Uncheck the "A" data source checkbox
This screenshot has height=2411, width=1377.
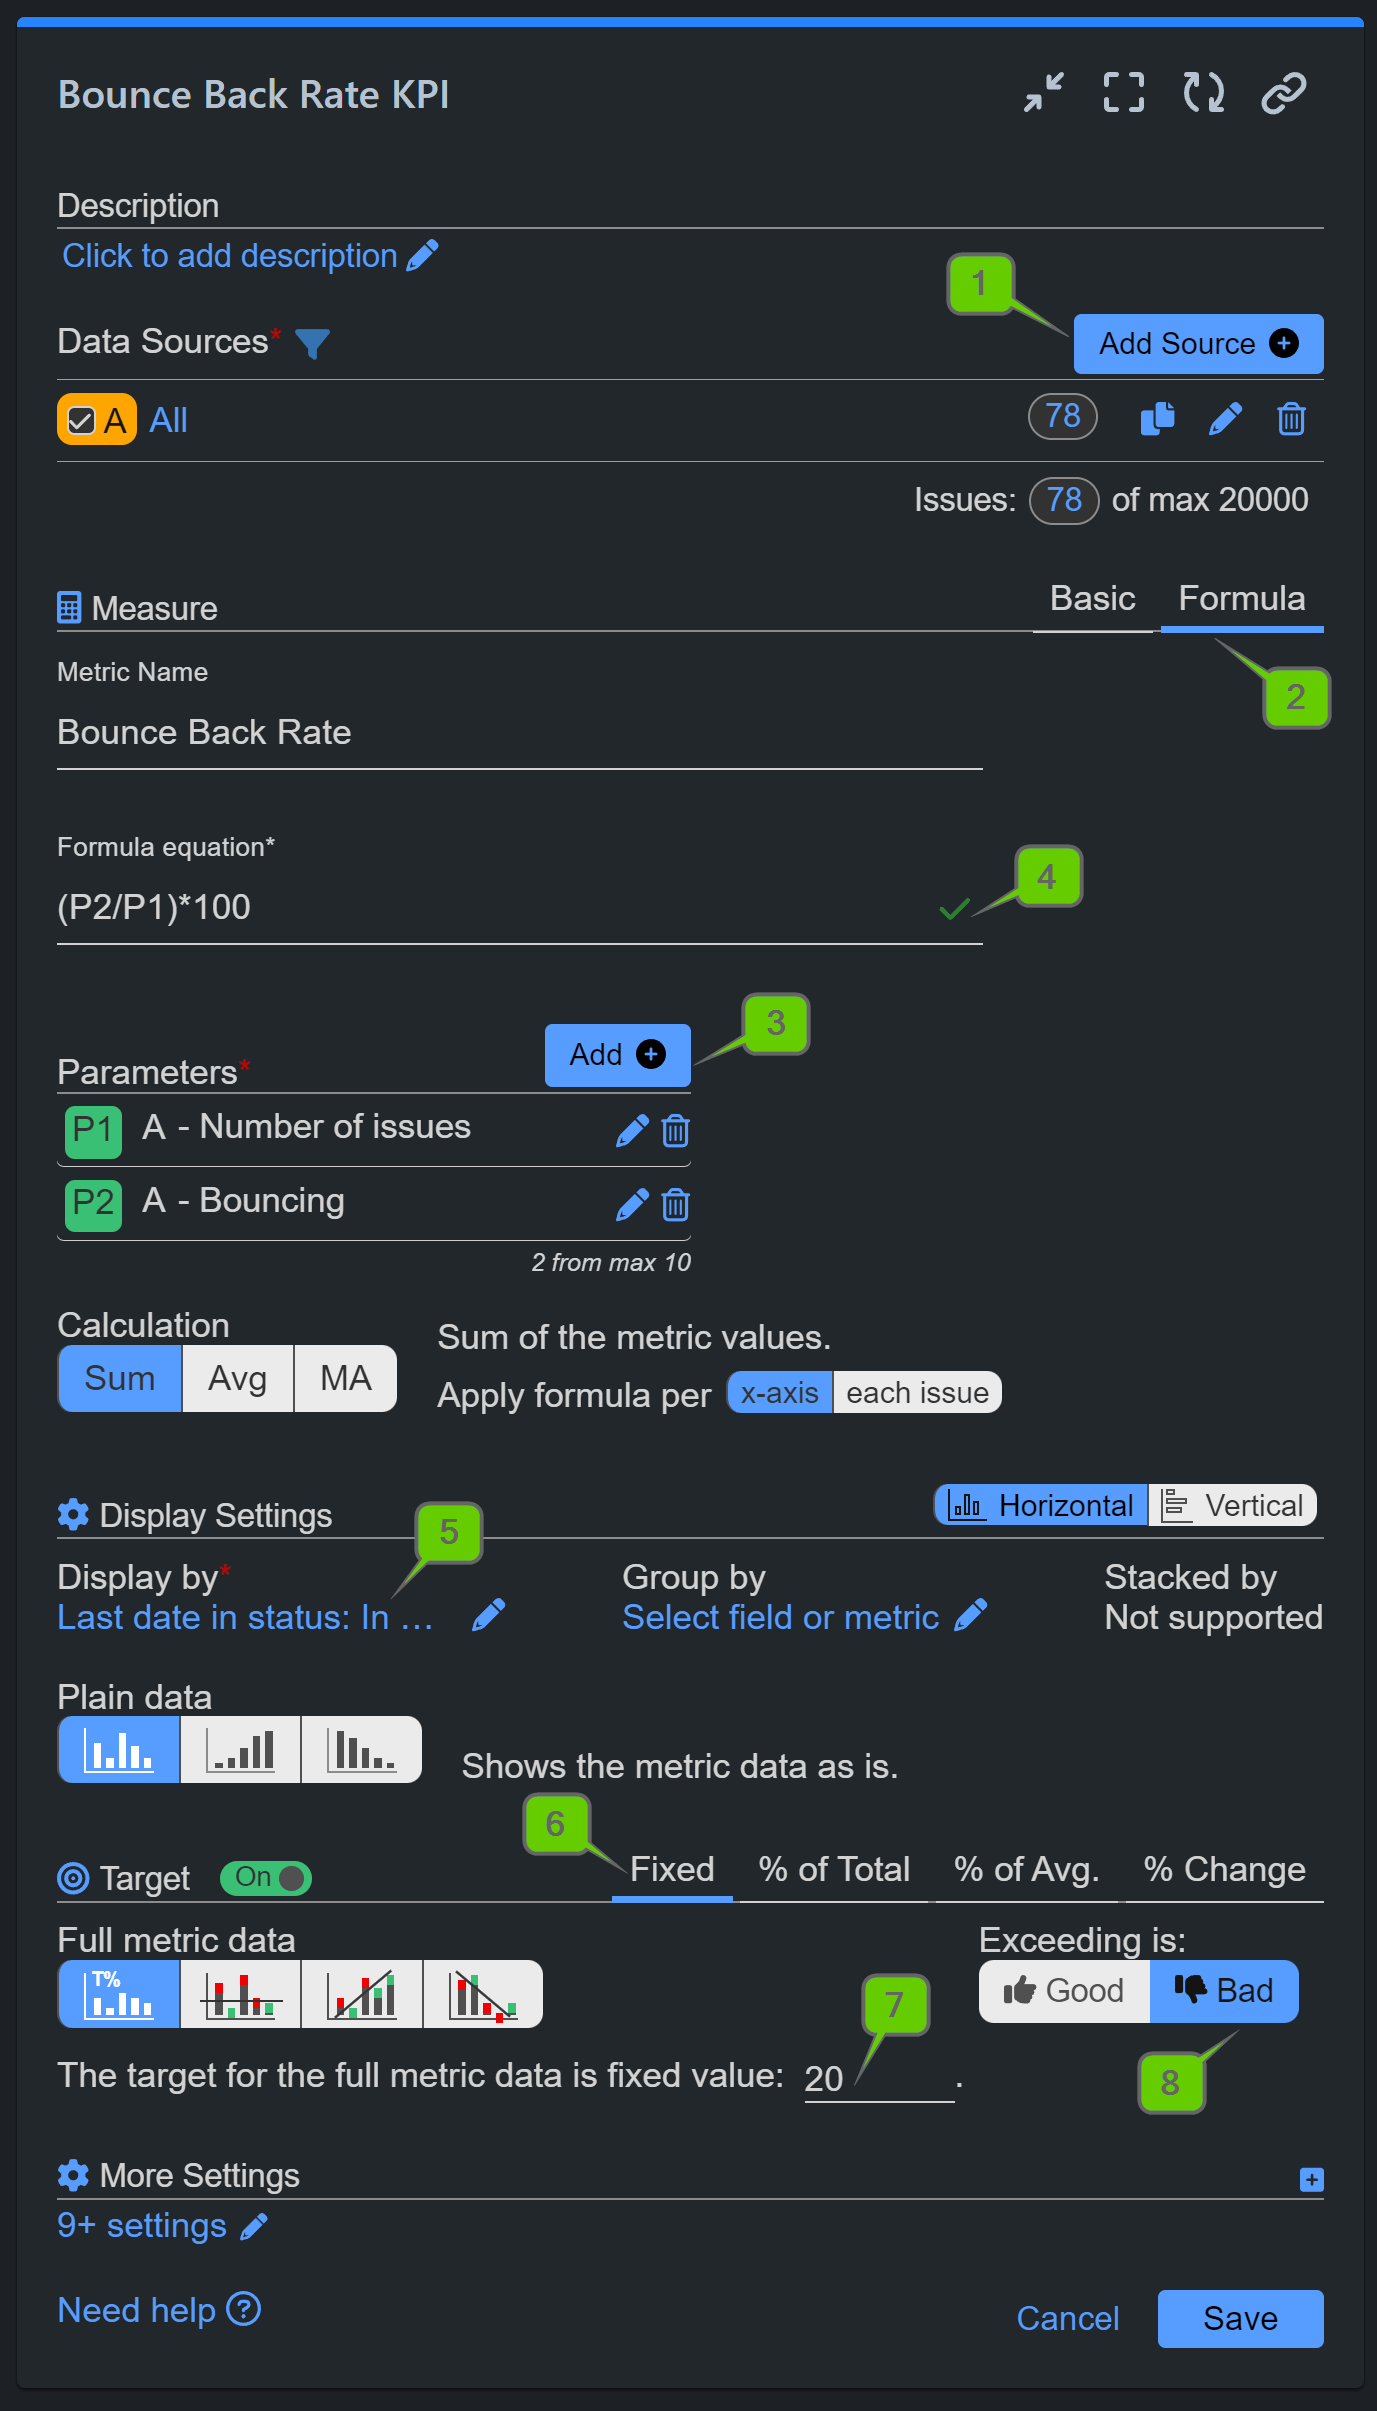tap(79, 419)
